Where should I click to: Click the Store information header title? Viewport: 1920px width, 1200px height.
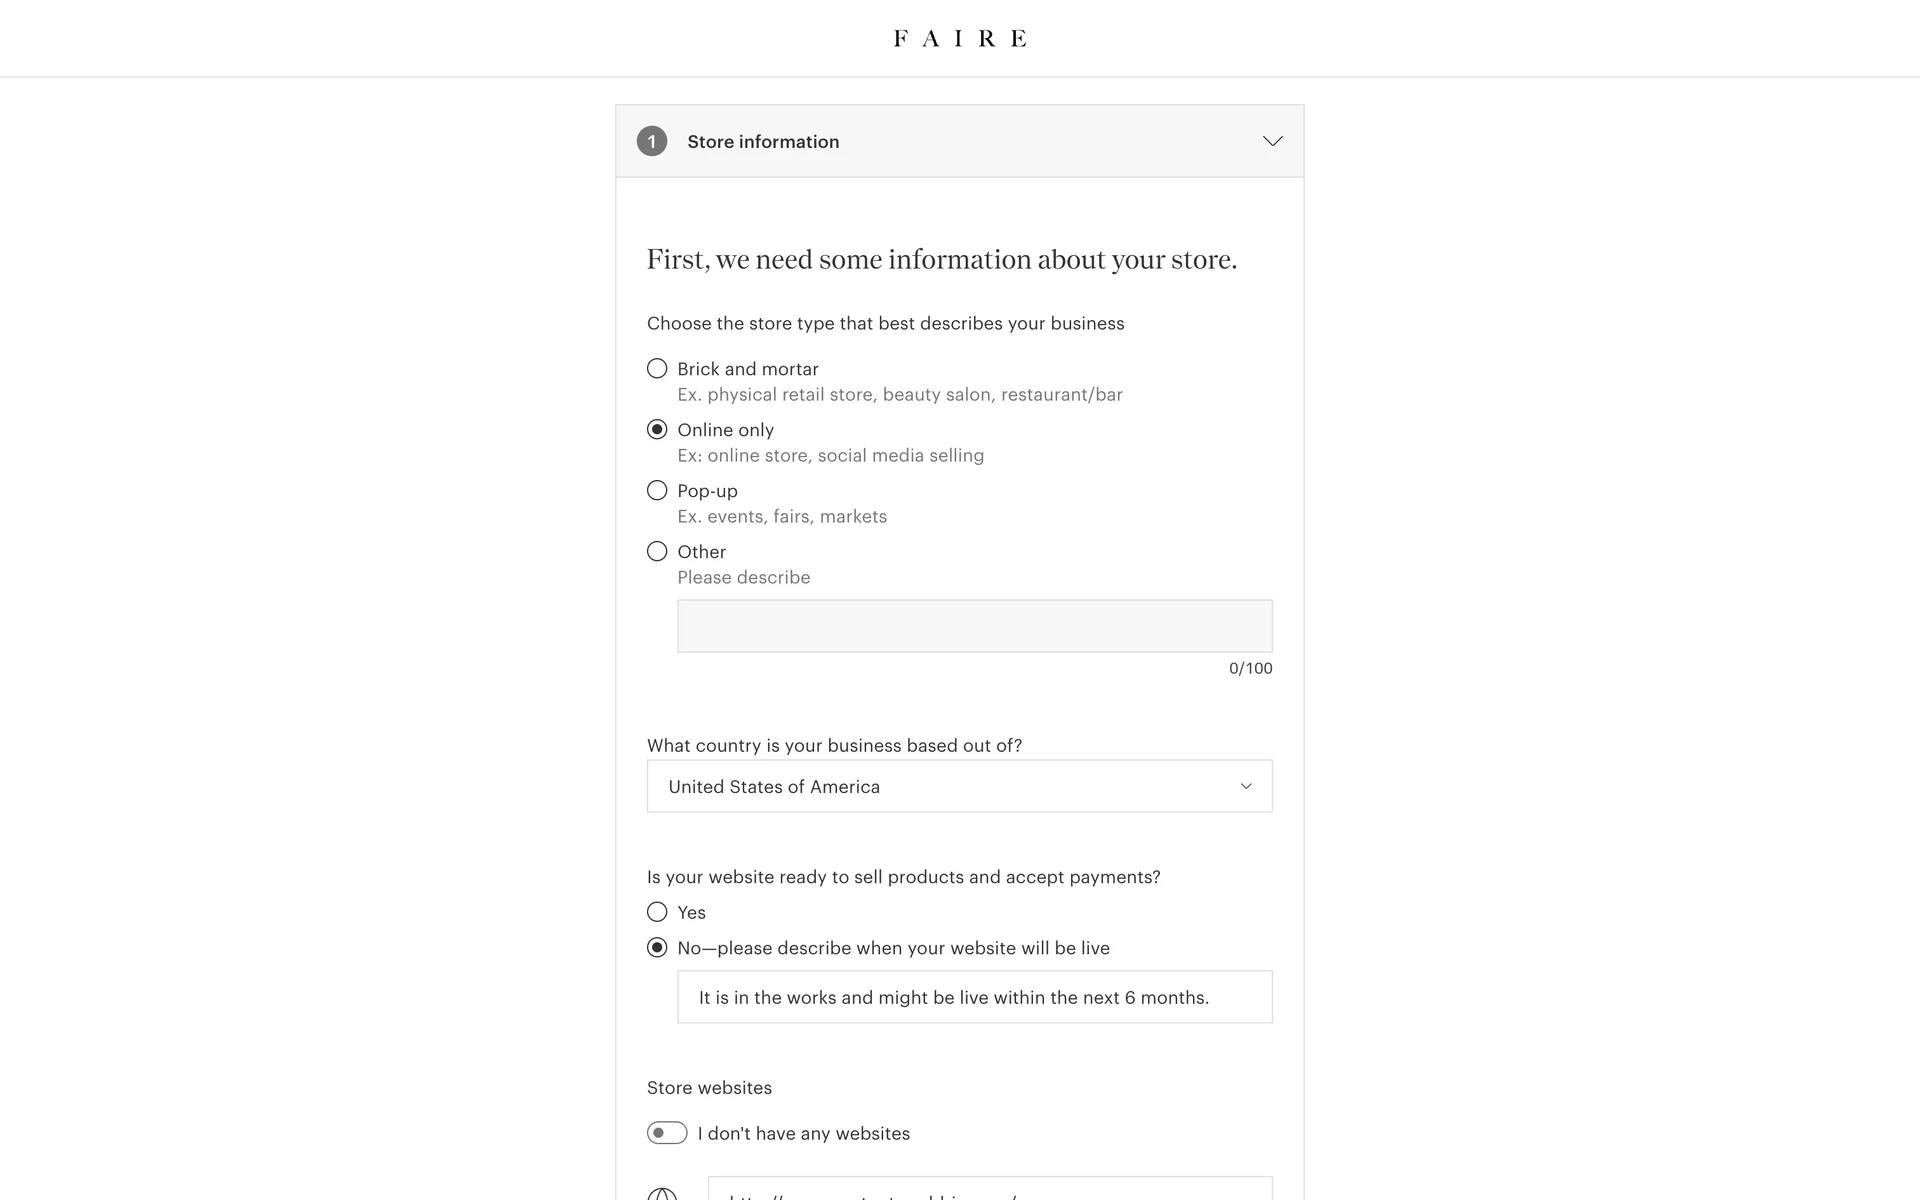(x=763, y=142)
